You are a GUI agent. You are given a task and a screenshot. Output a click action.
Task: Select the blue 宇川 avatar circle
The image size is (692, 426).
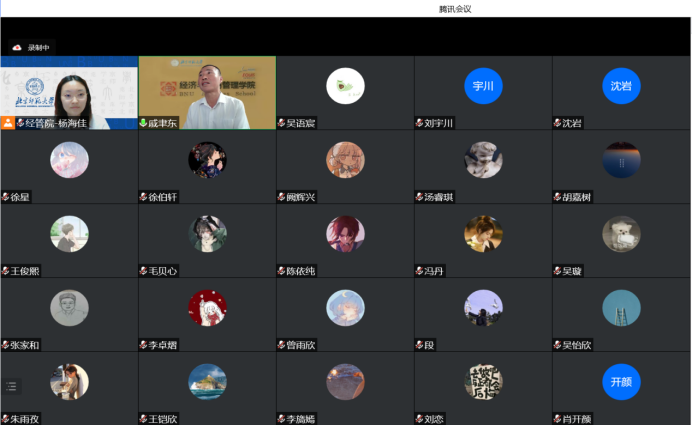tap(483, 86)
